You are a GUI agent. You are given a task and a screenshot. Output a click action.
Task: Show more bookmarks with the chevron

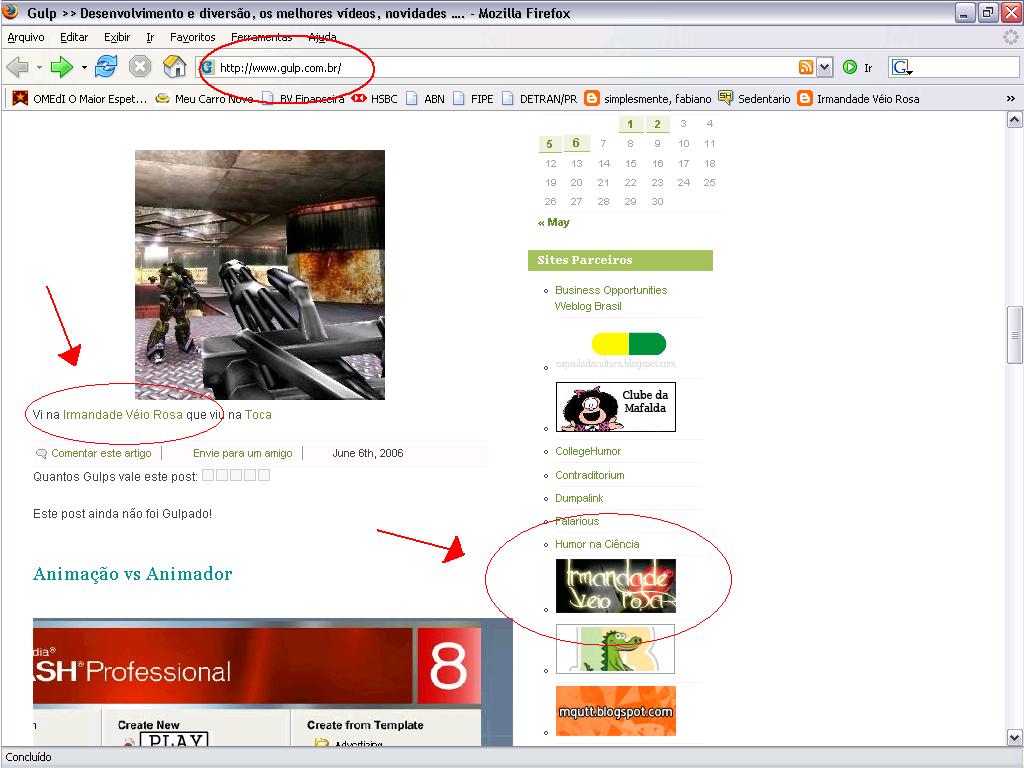pos(1010,99)
